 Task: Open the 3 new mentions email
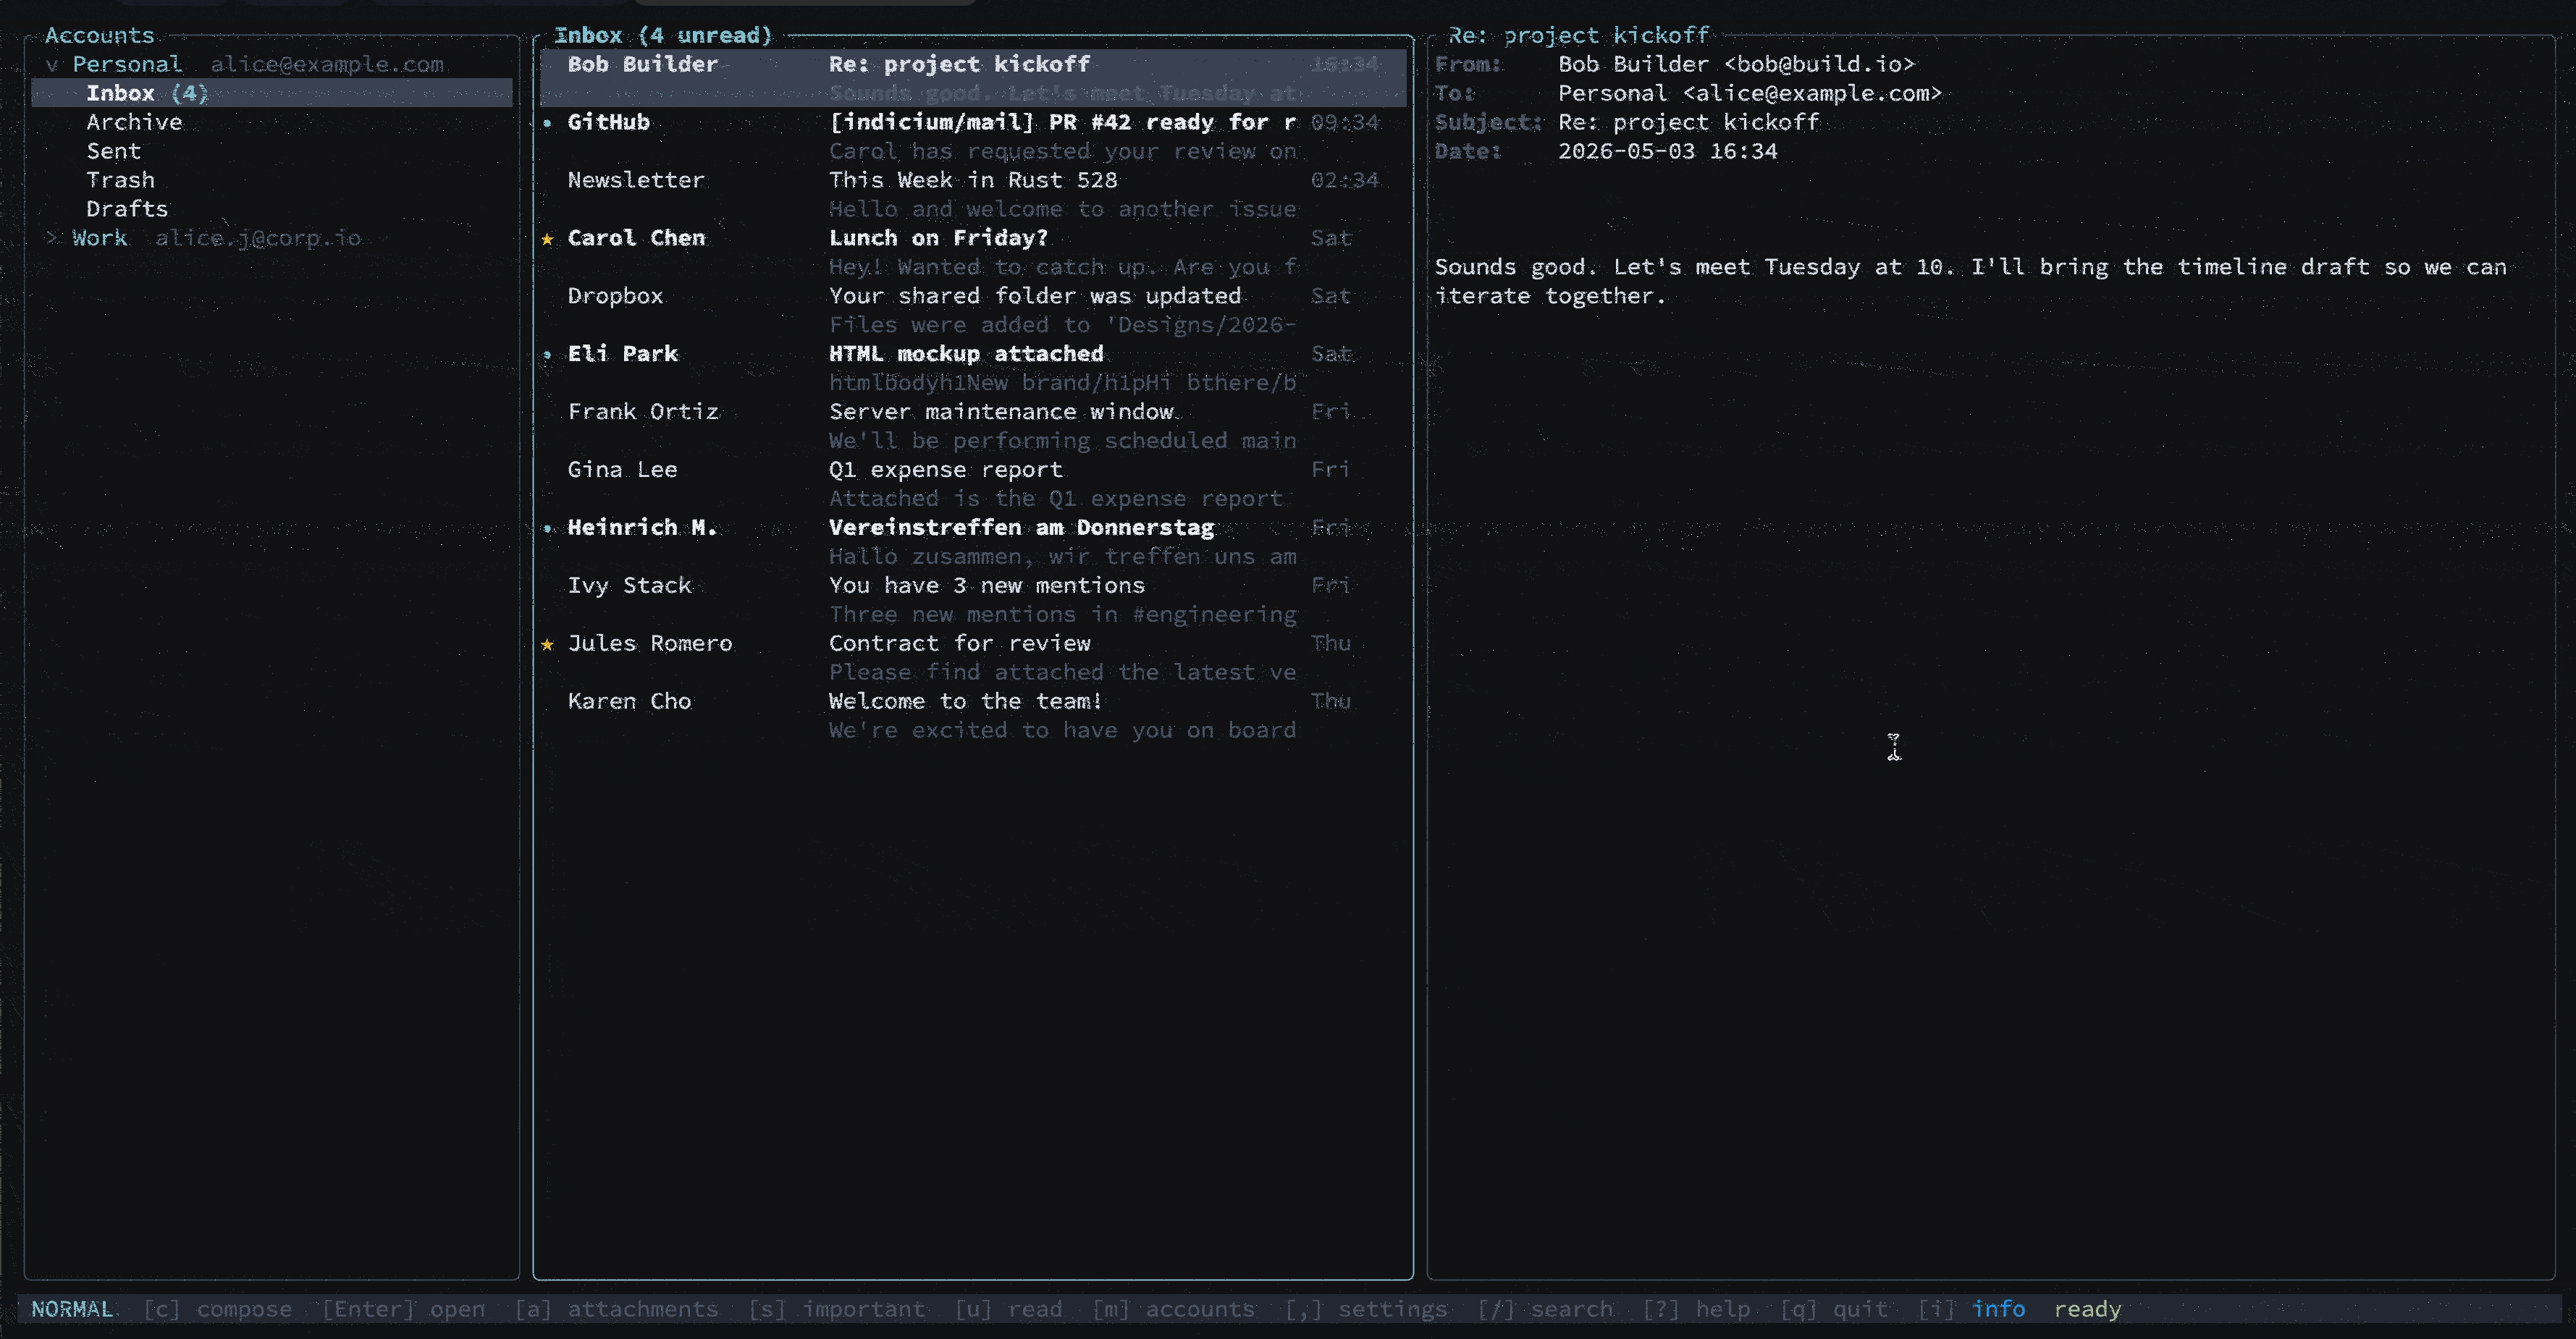[x=973, y=600]
